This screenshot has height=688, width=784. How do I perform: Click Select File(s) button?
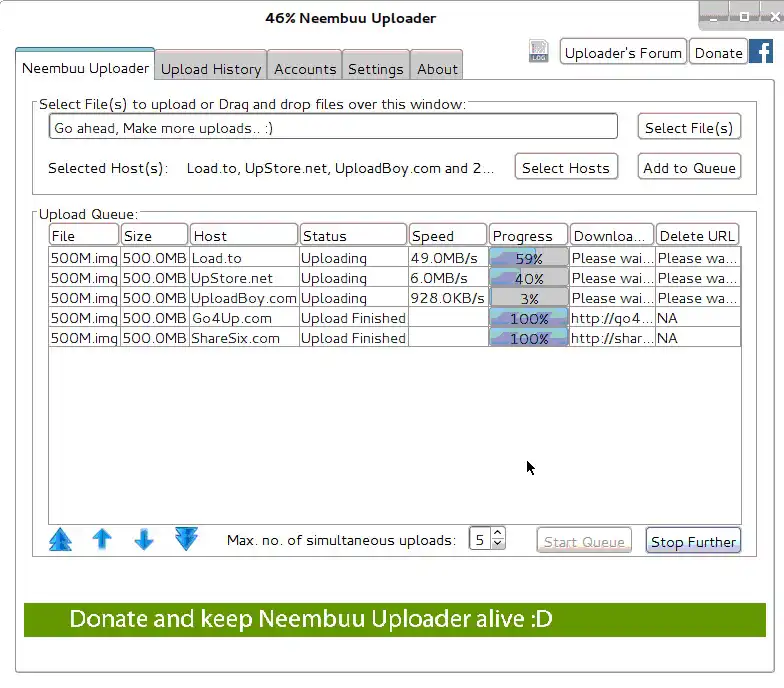point(689,128)
